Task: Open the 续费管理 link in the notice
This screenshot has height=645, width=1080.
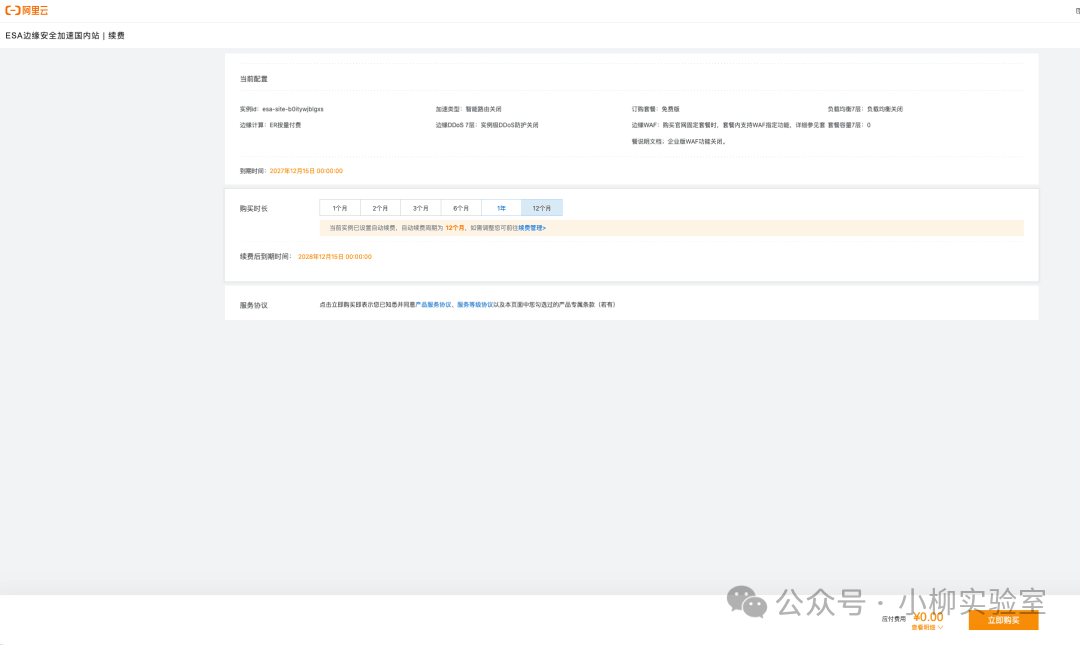Action: coord(531,228)
